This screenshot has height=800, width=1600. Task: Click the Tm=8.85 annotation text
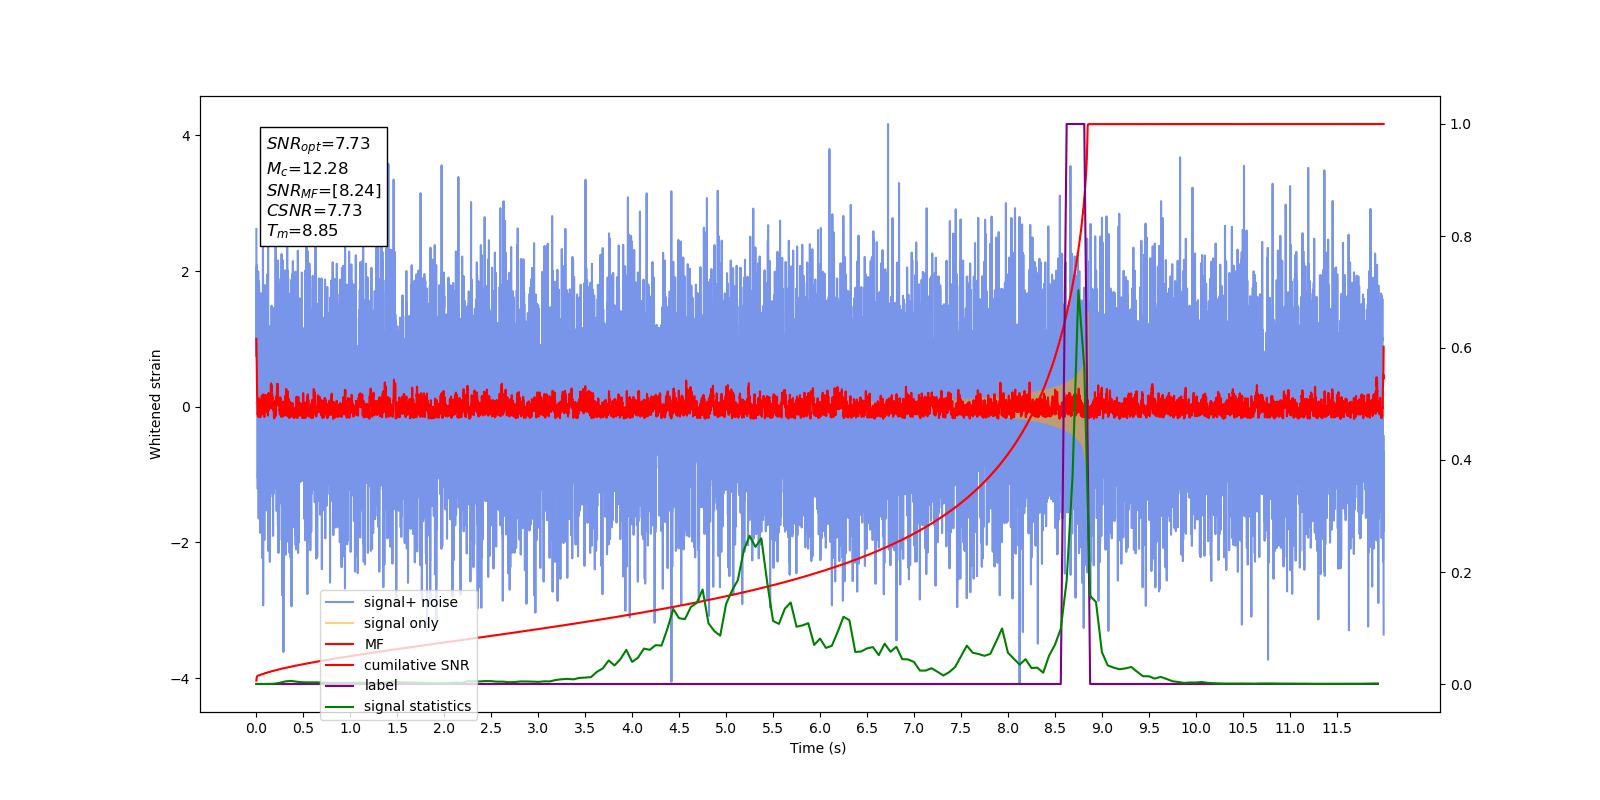point(302,231)
